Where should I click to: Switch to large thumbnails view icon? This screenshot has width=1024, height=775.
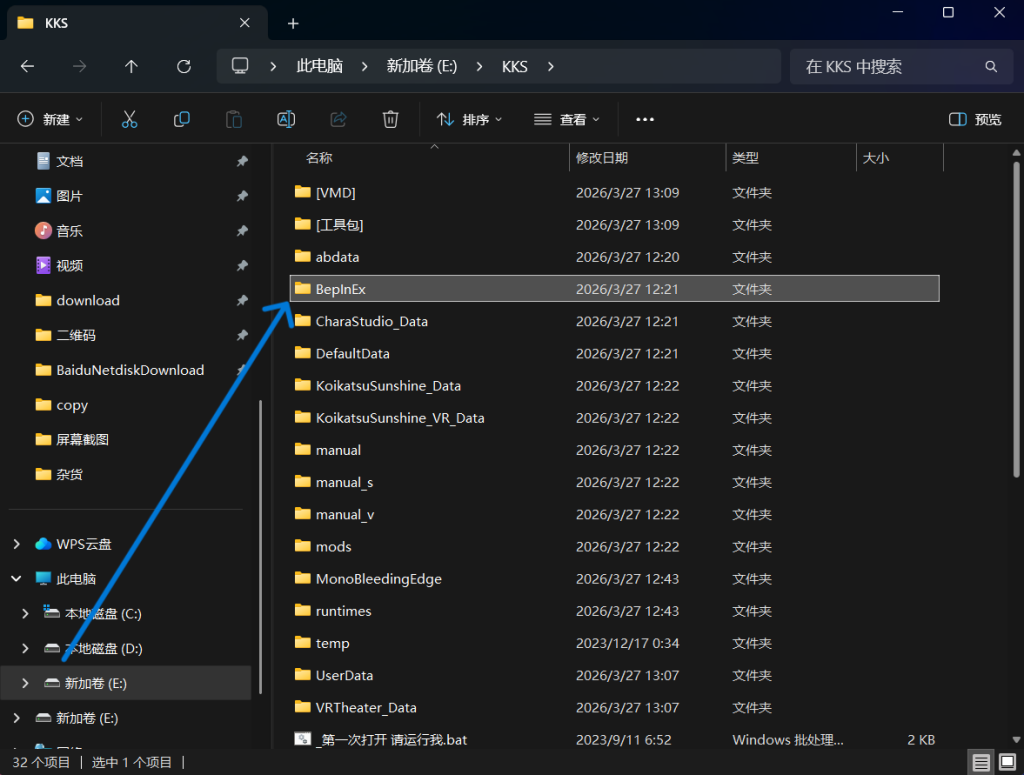pyautogui.click(x=1007, y=762)
